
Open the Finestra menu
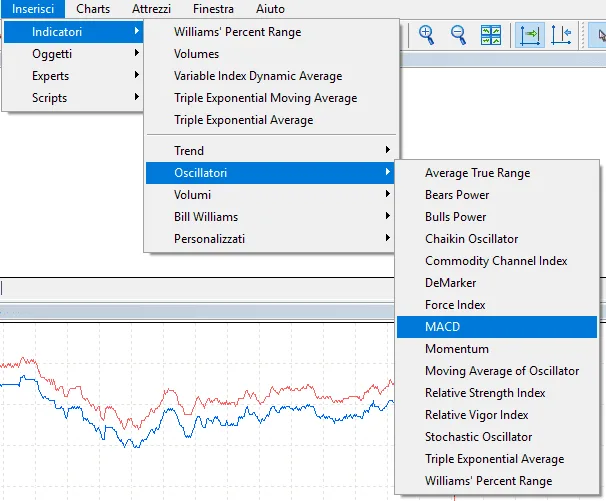coord(213,9)
